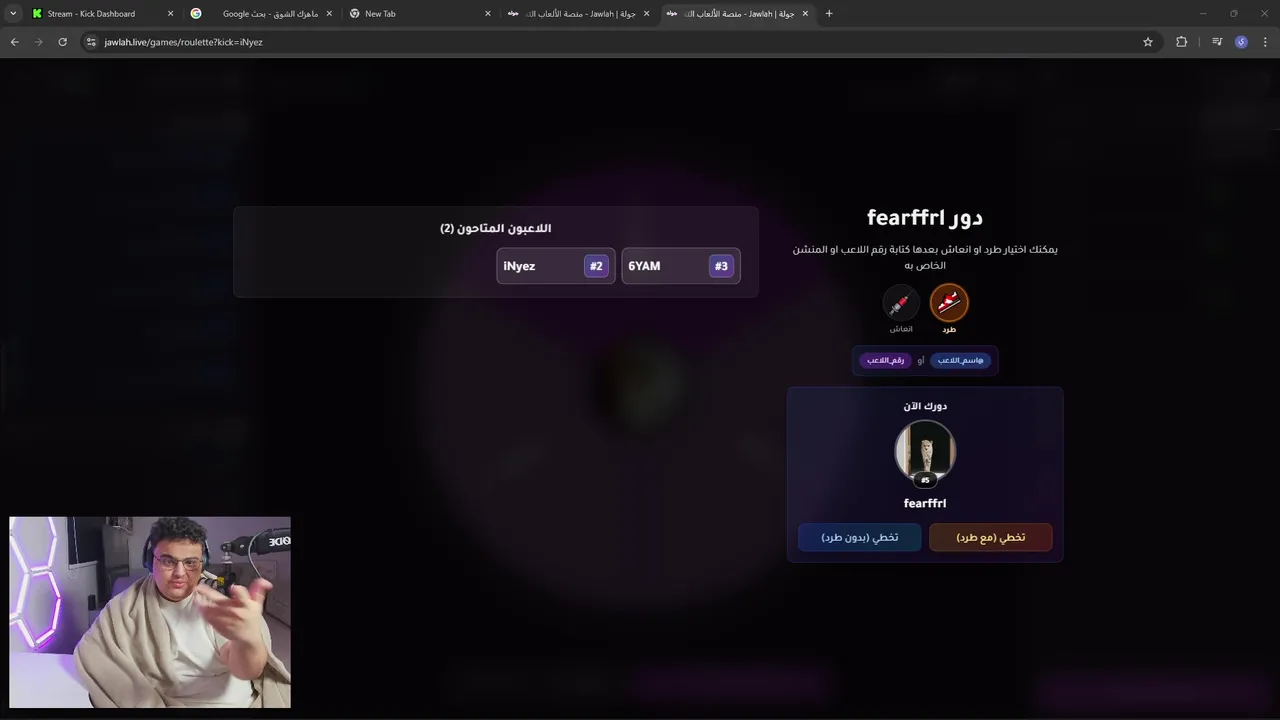Close the Google search tab
Viewport: 1280px width, 720px height.
[x=329, y=14]
